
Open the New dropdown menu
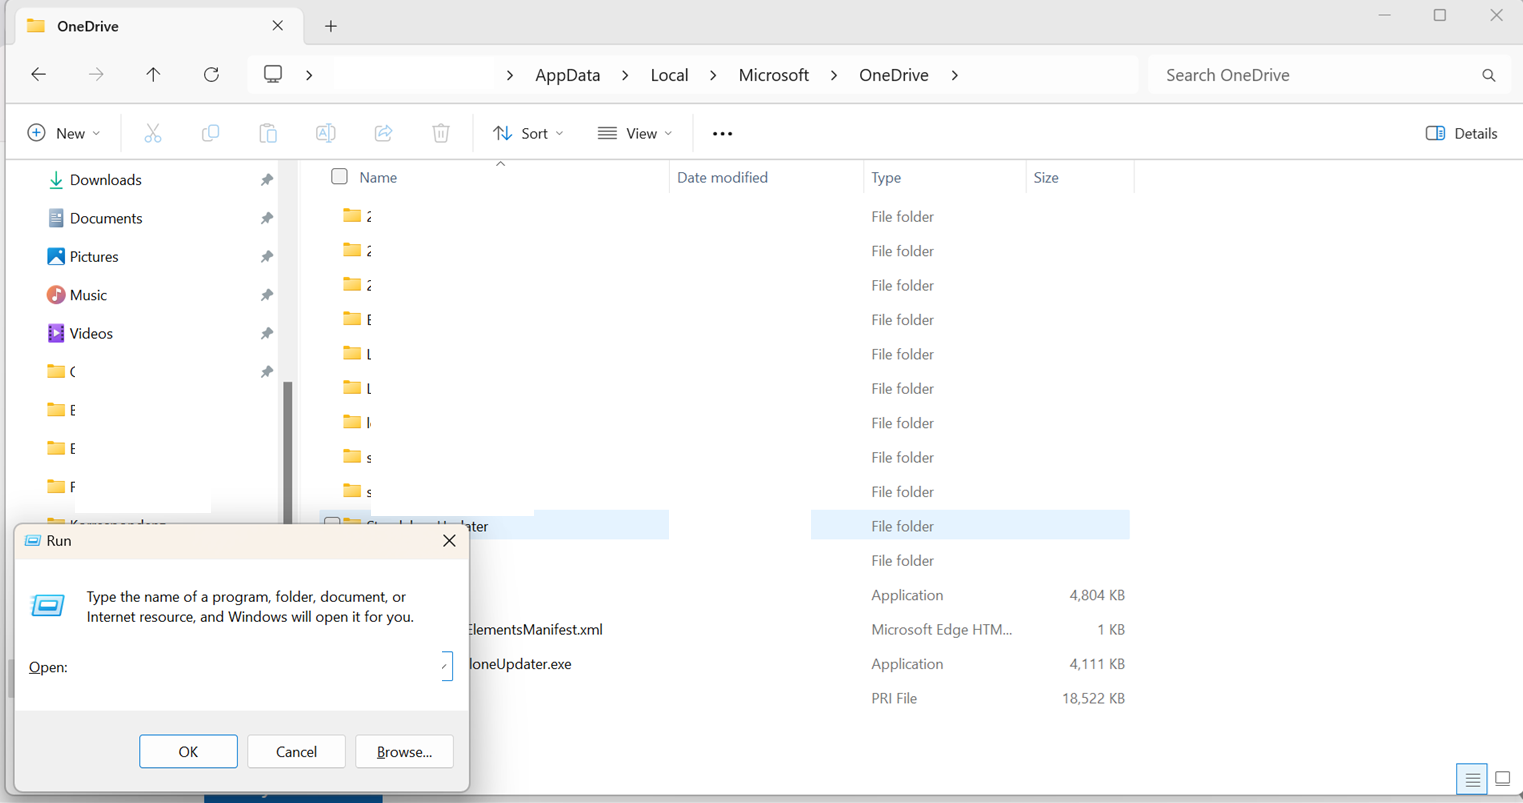63,133
